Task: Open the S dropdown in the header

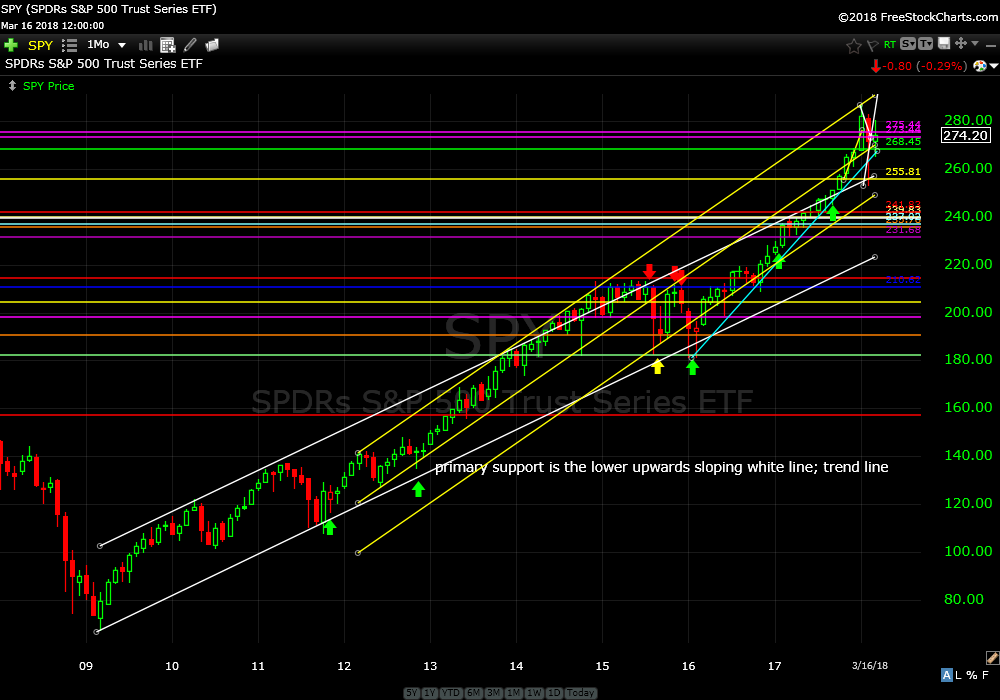Action: pos(908,44)
